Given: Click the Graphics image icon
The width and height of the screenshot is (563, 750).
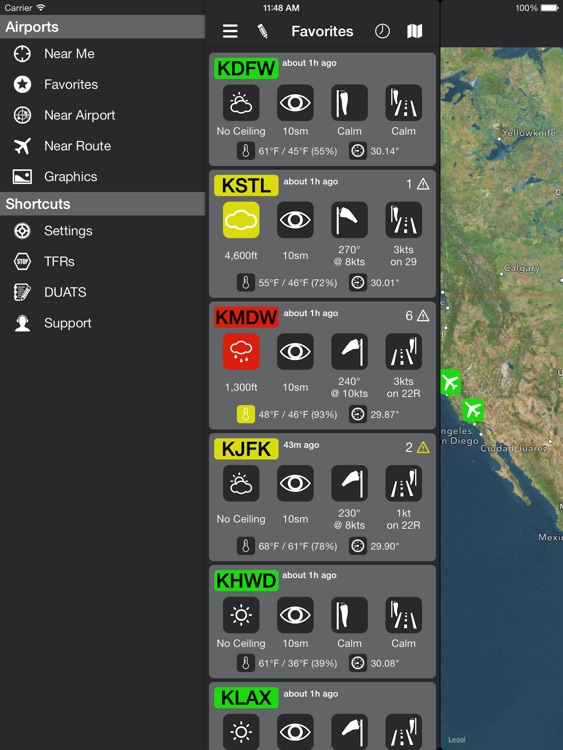Looking at the screenshot, I should pos(22,176).
